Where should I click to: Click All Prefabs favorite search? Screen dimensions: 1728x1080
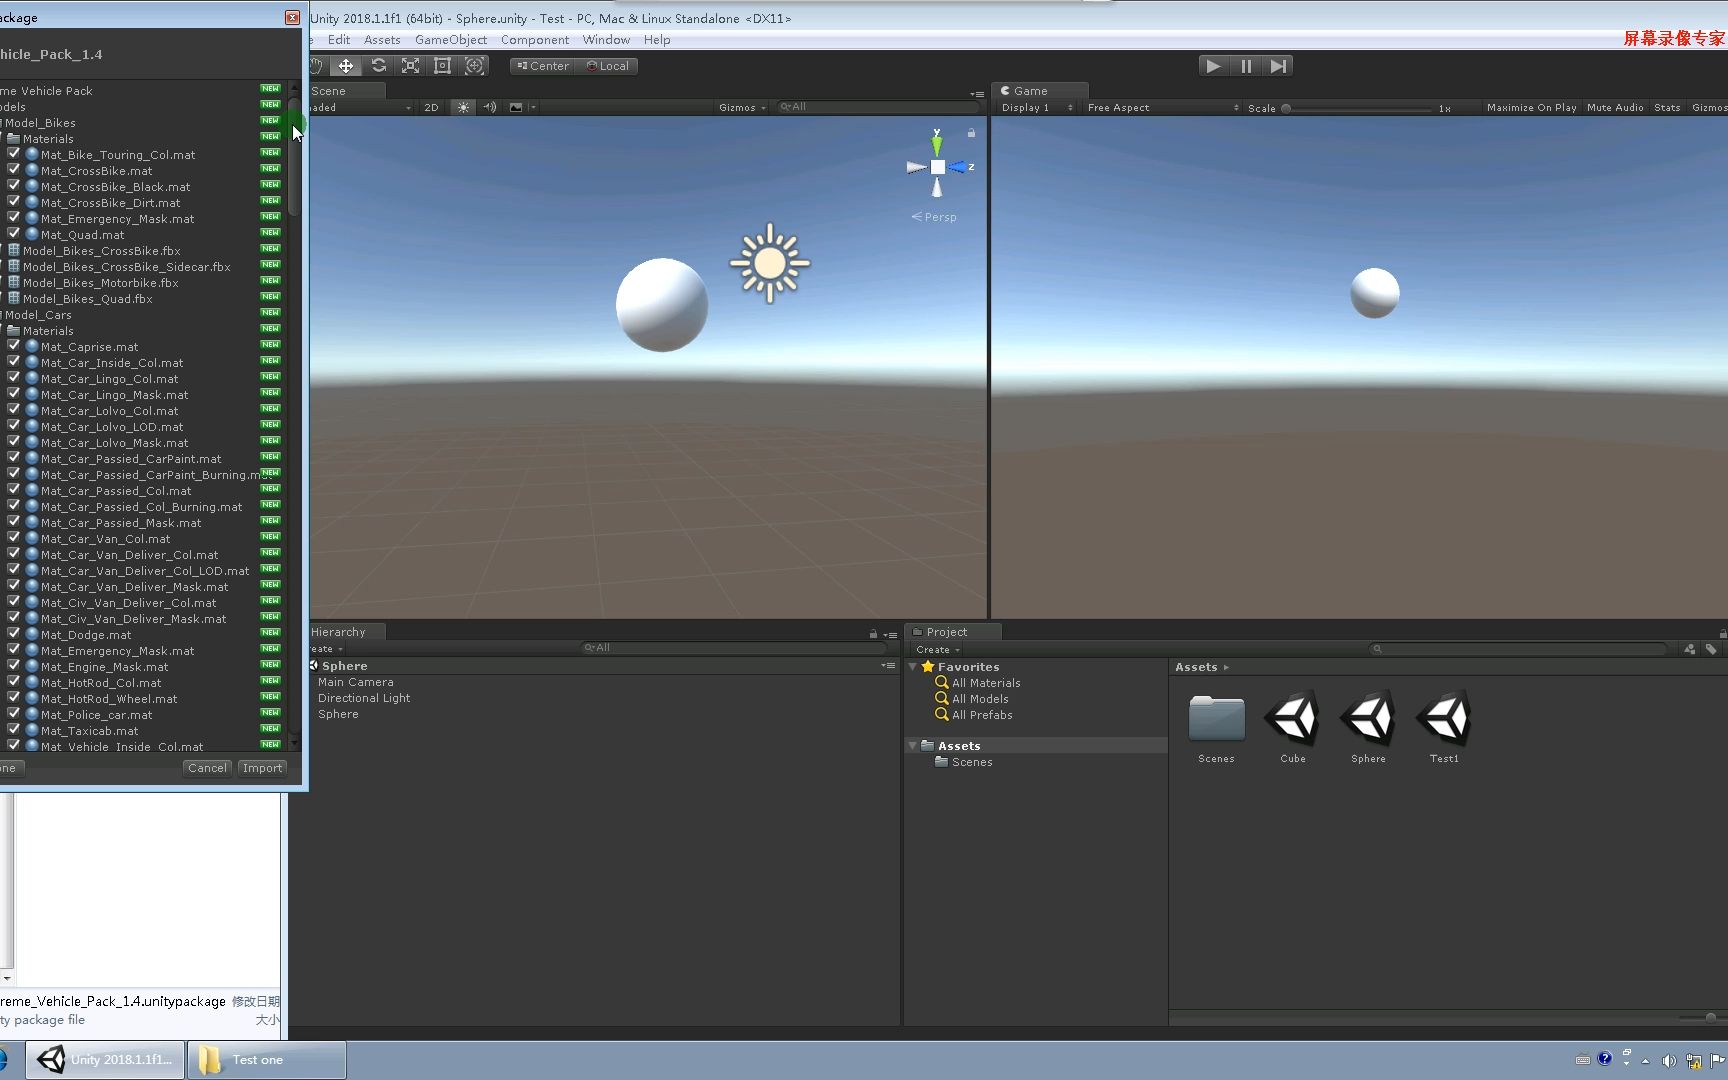click(974, 715)
